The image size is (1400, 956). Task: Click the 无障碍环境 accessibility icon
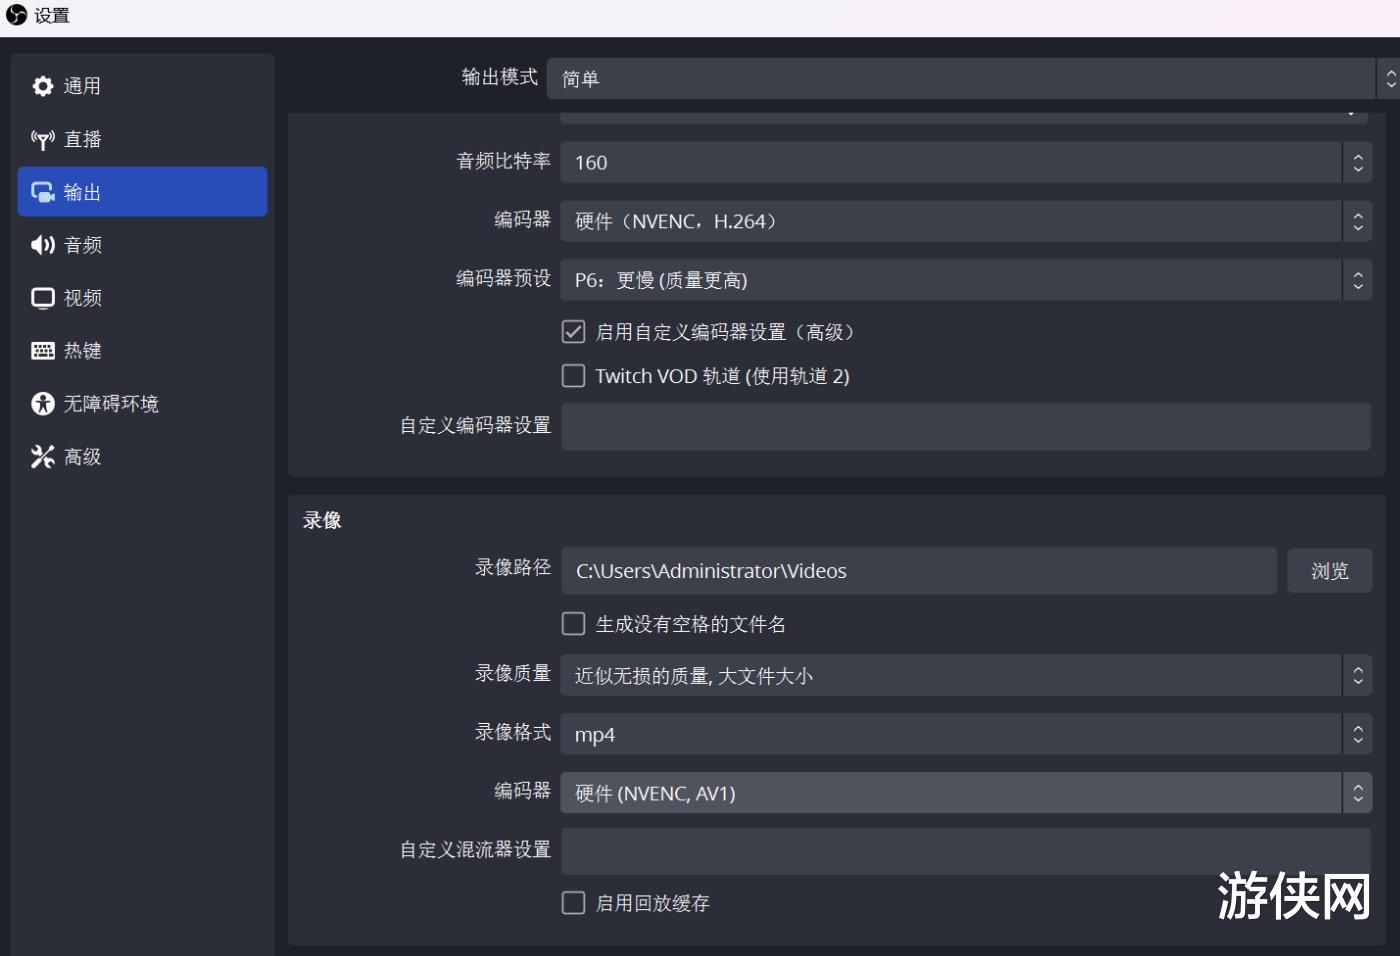(x=42, y=403)
